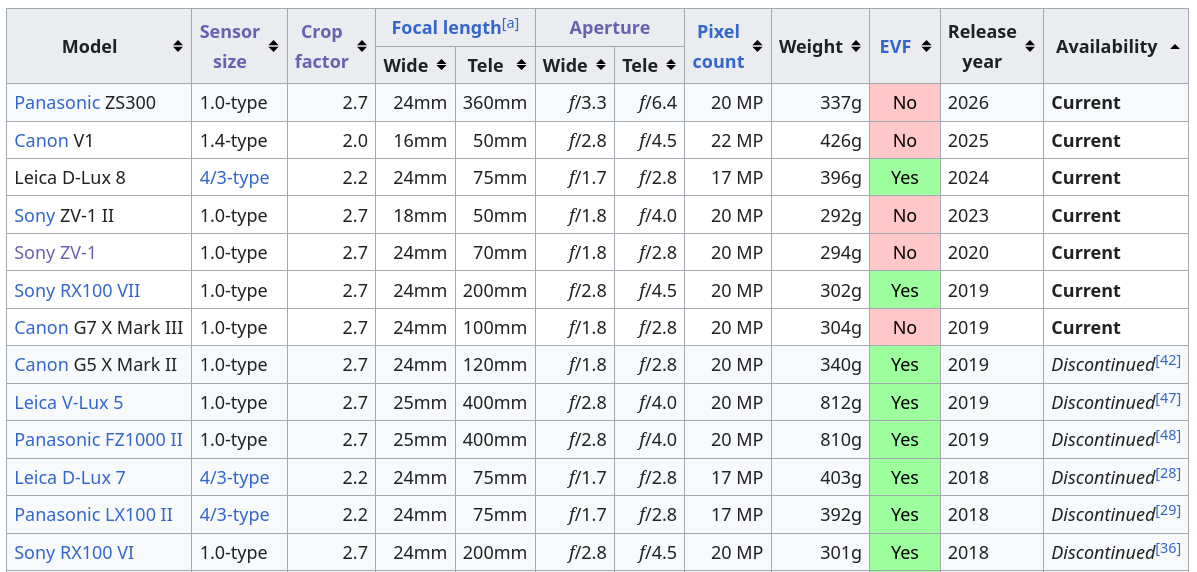Image resolution: width=1197 pixels, height=572 pixels.
Task: Open the Focal length header link
Action: tap(446, 28)
